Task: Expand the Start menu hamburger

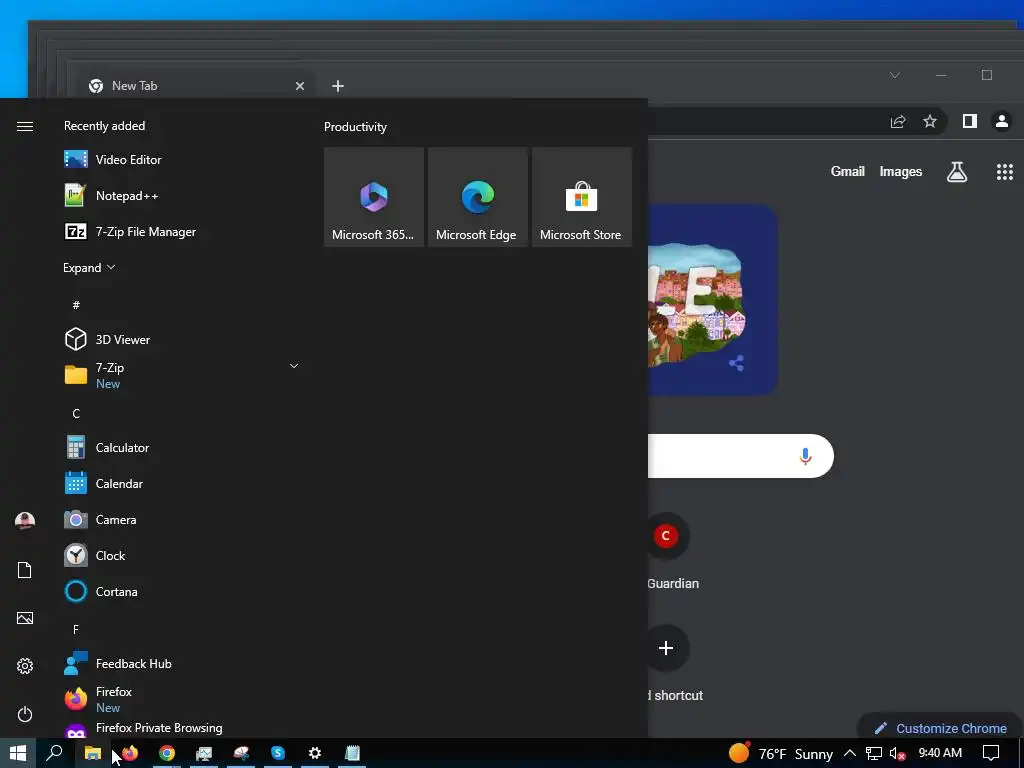Action: pos(25,126)
